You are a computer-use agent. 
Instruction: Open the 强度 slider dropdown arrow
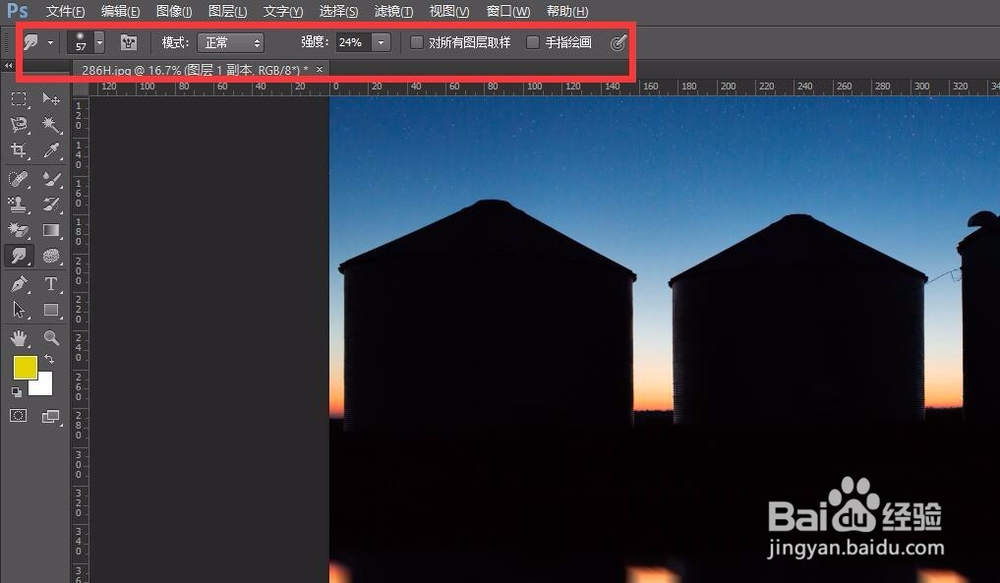pos(381,43)
